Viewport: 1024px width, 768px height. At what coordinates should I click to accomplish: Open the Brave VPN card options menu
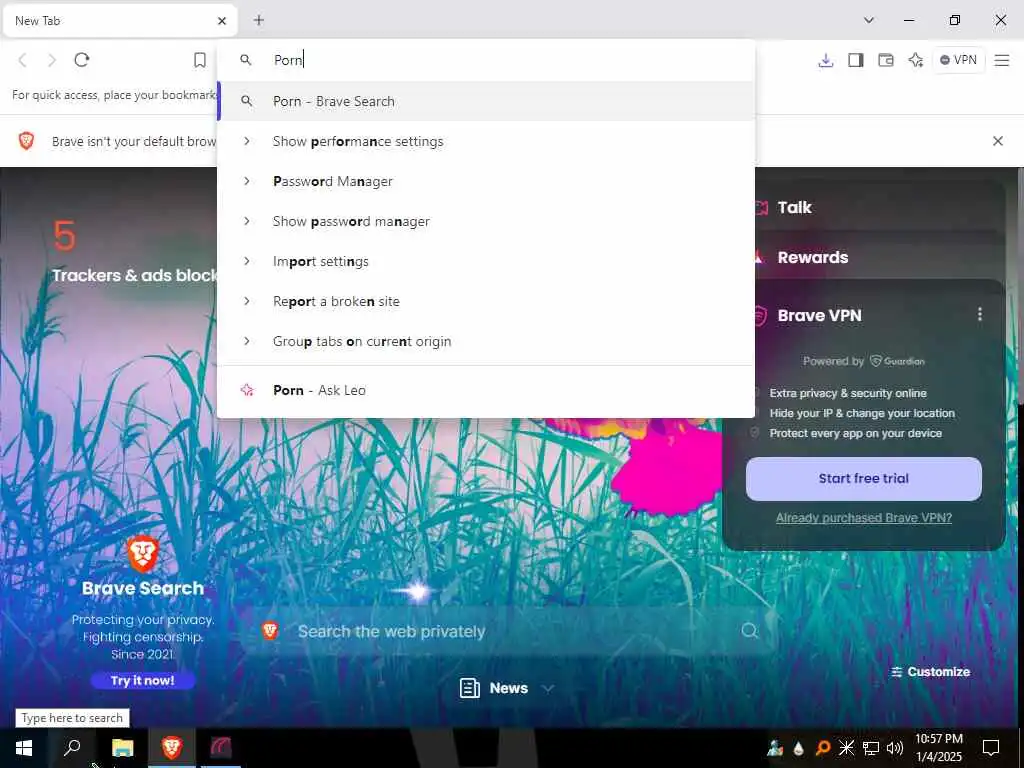click(x=980, y=314)
